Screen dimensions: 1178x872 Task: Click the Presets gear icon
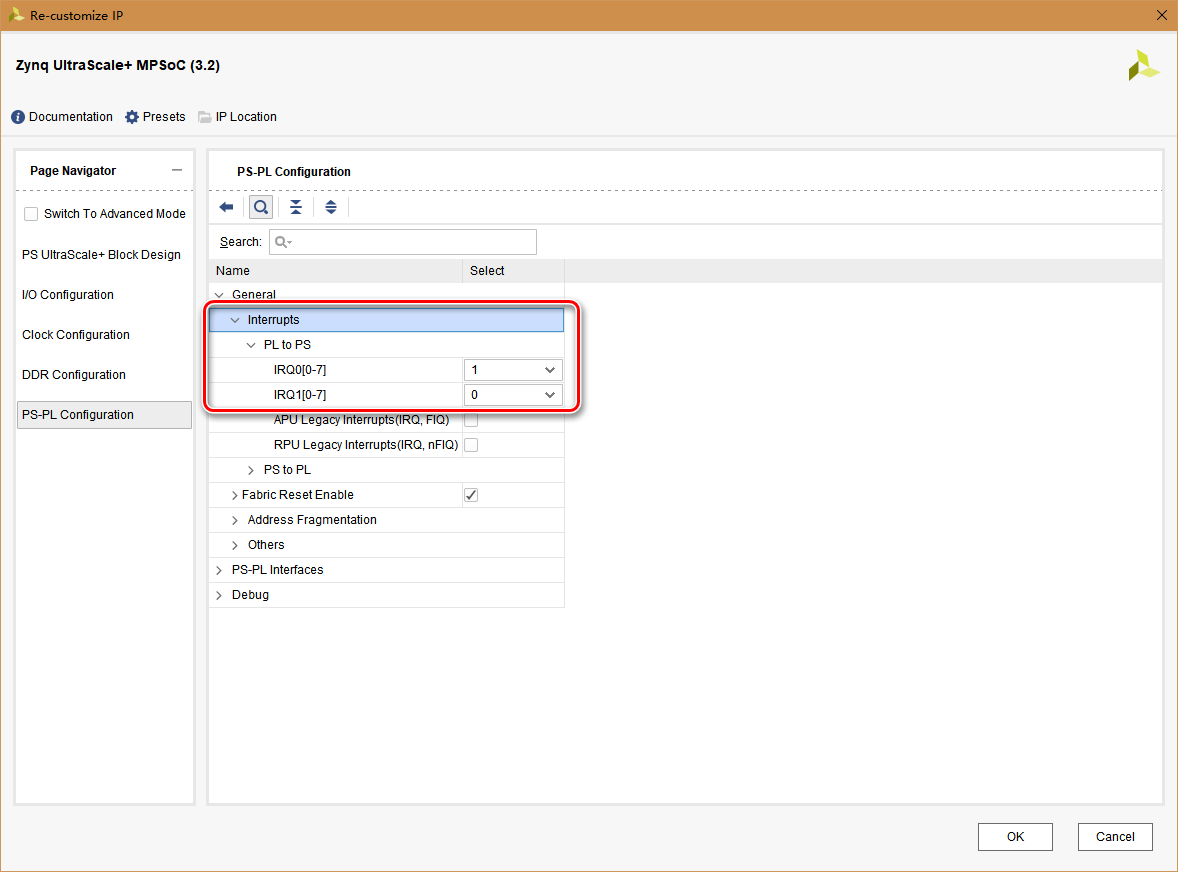point(131,117)
